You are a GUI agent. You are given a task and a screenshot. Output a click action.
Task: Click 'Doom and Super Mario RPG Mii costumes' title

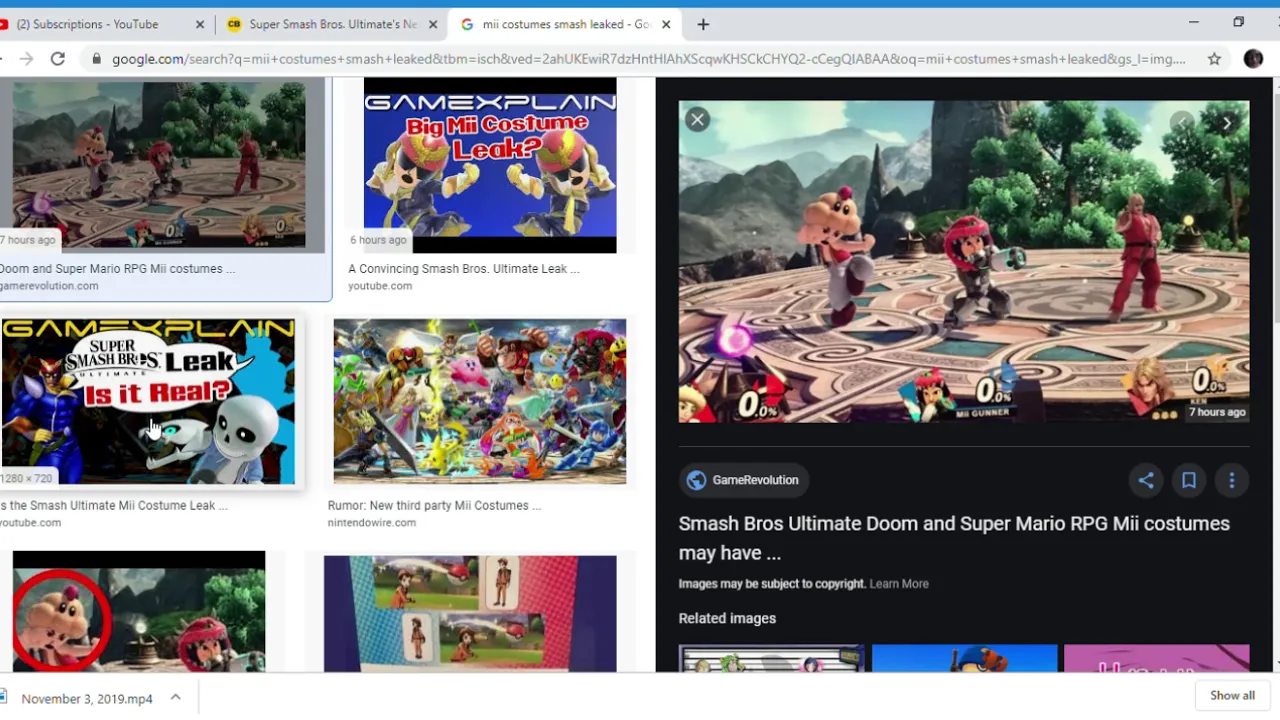[118, 269]
